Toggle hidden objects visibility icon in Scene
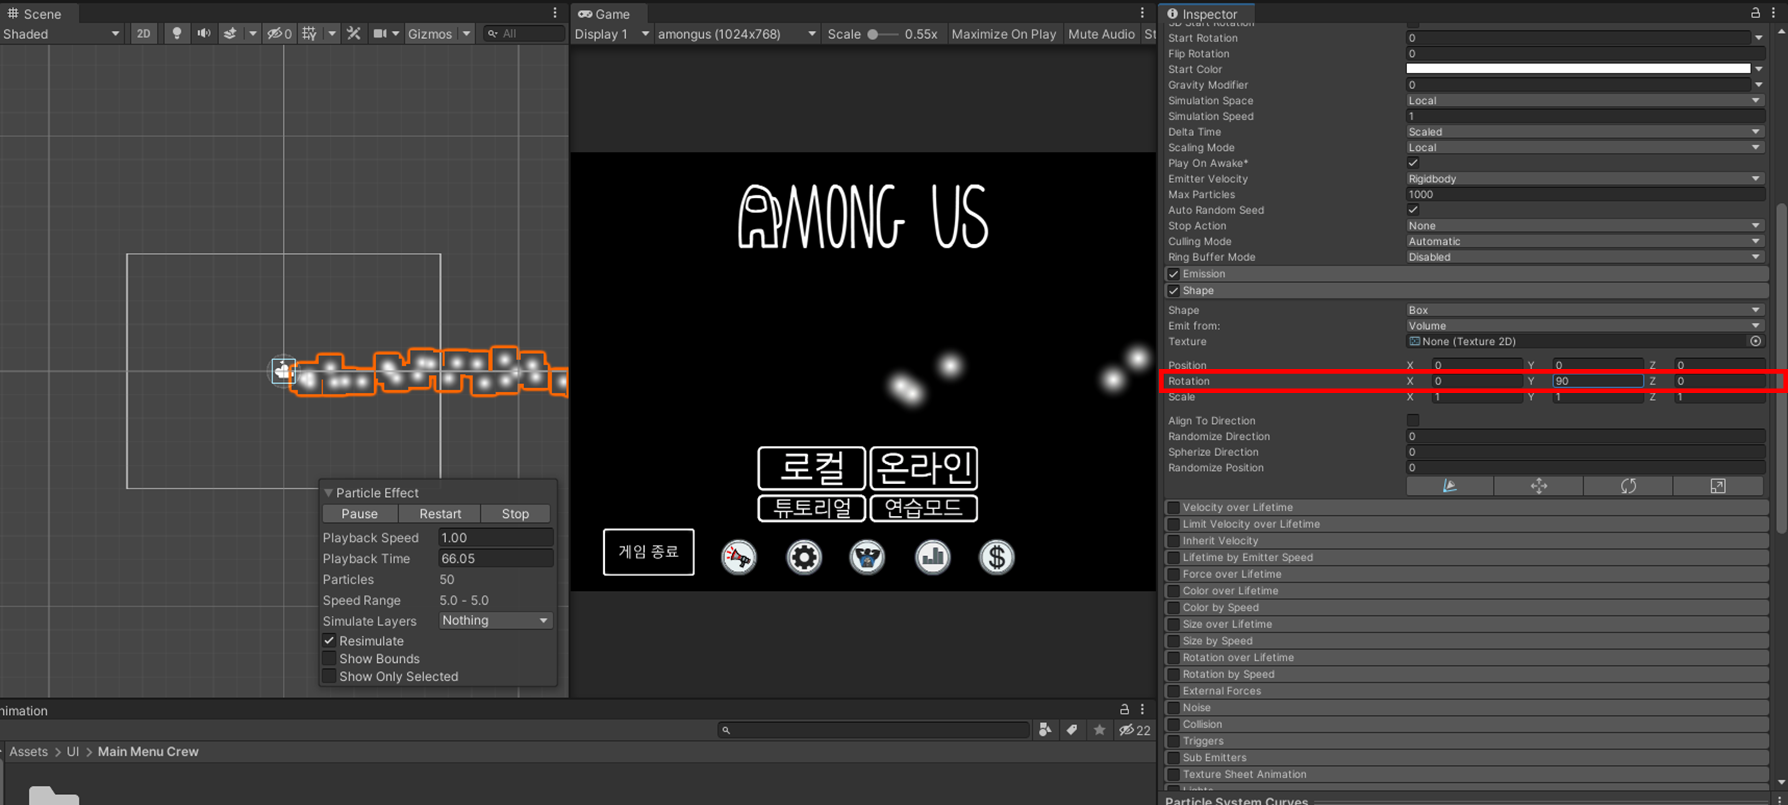The height and width of the screenshot is (805, 1788). point(279,33)
